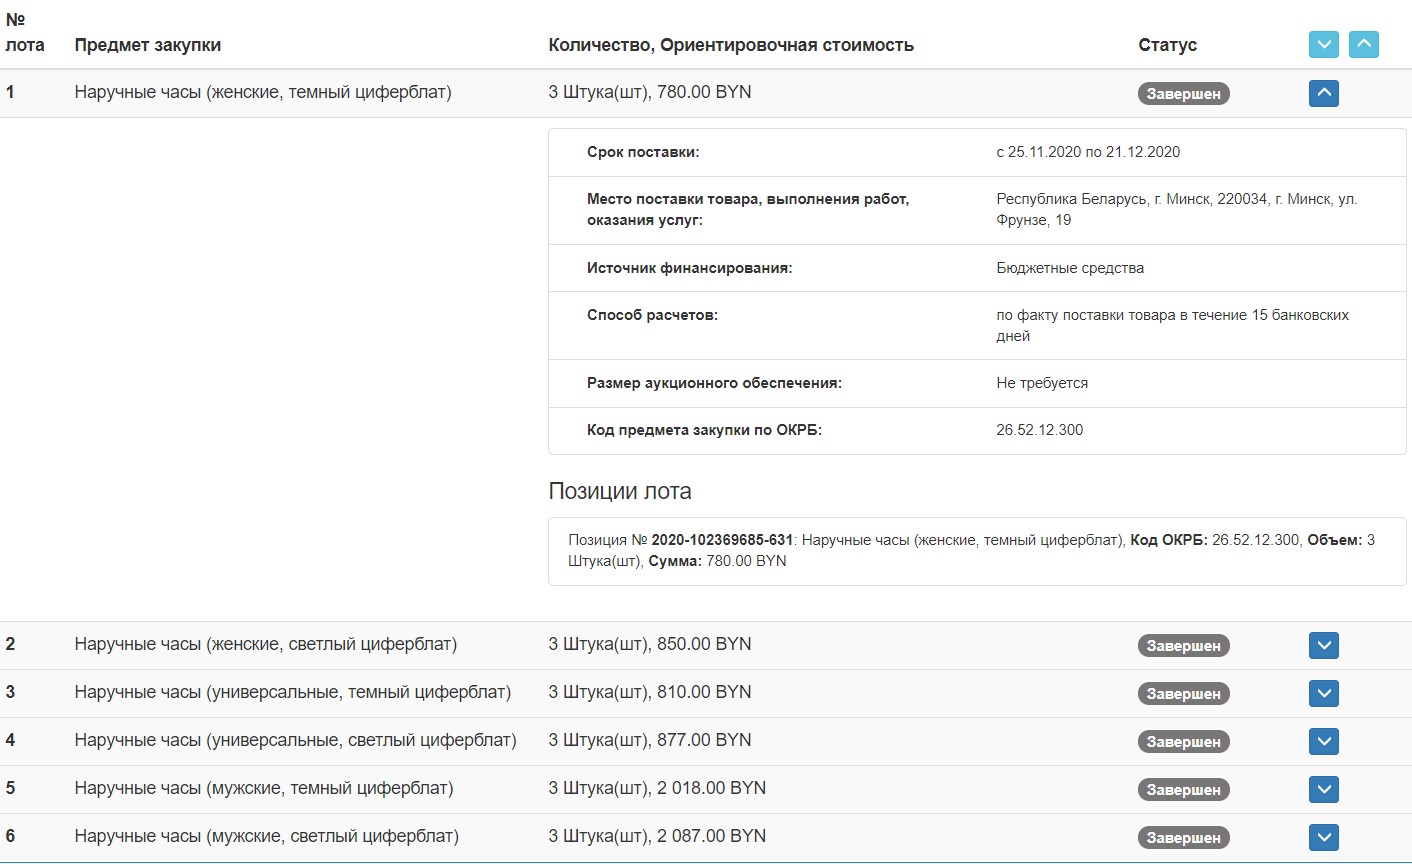Click the 'Способ расчетов:' label
1412x864 pixels.
click(652, 315)
